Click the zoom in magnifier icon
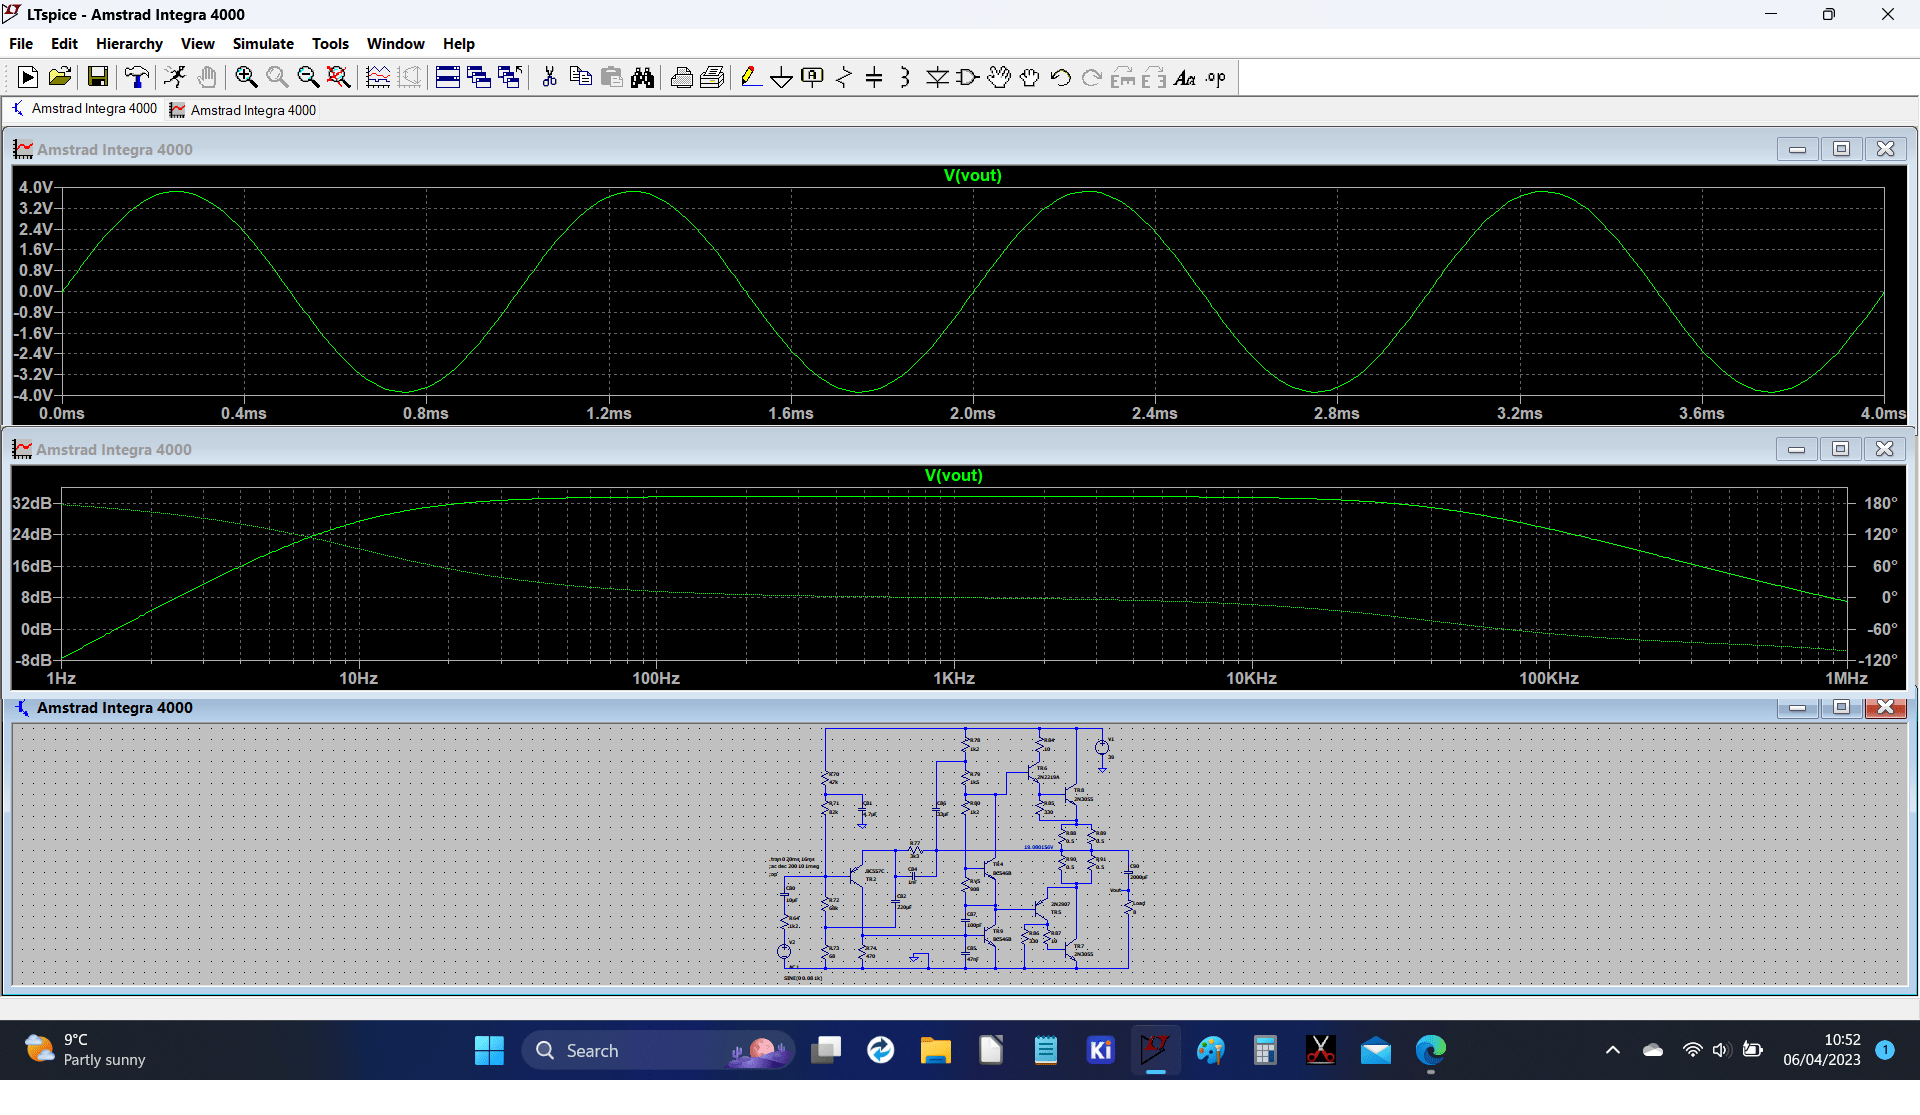Screen dimensions: 1920x1115 coord(246,77)
